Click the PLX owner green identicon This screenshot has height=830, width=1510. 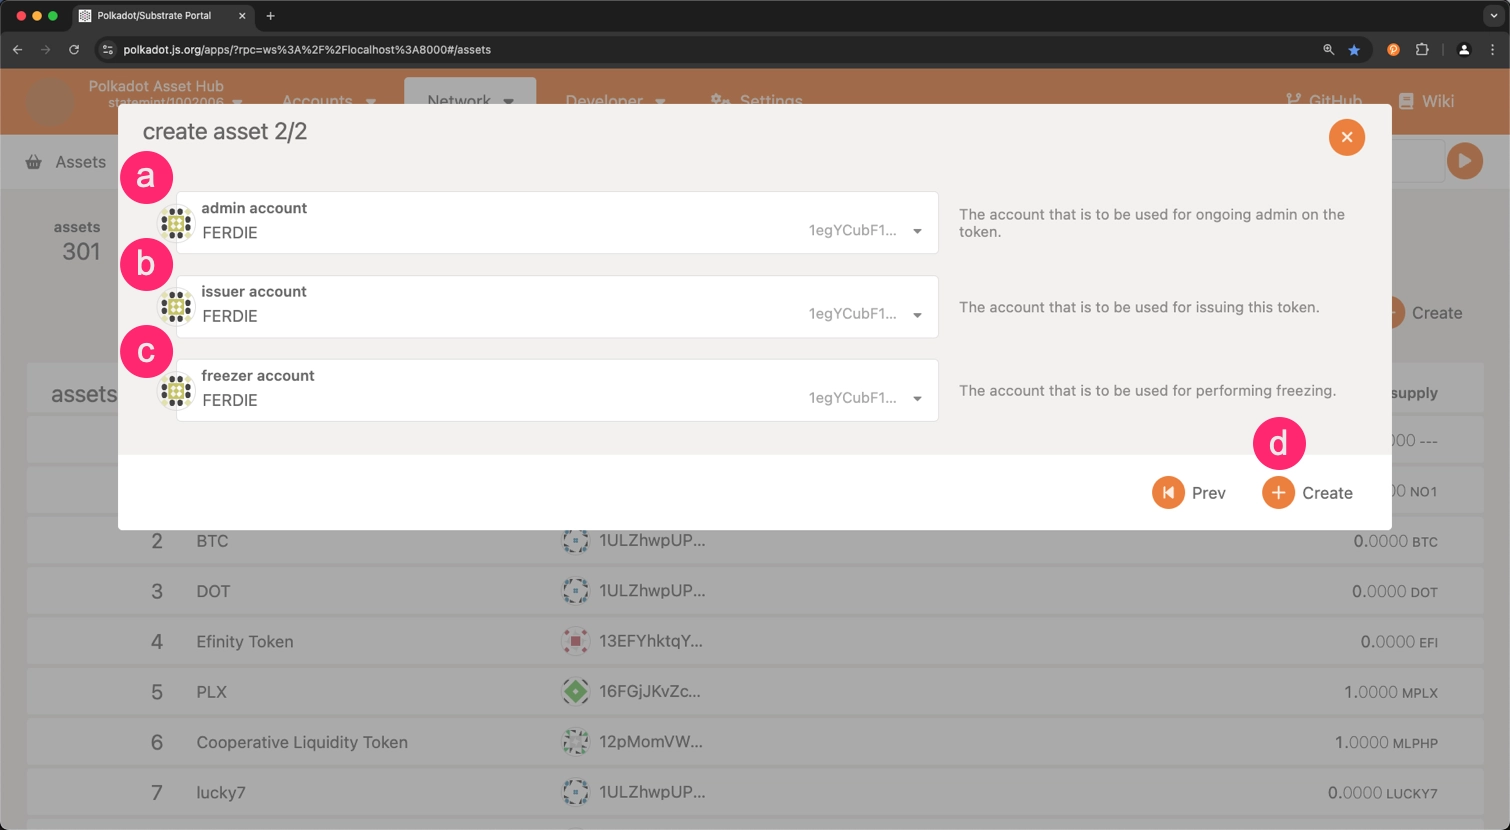[575, 691]
